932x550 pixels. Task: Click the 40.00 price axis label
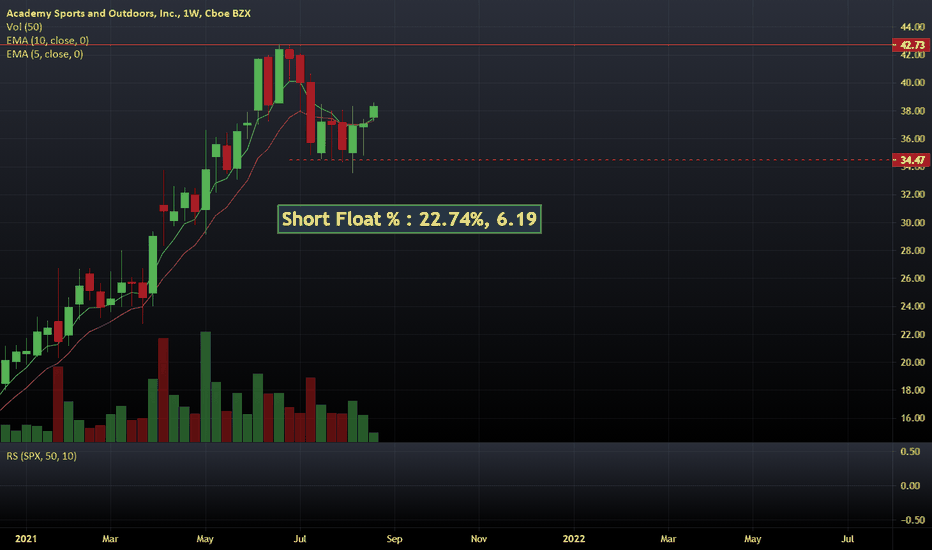coord(912,83)
